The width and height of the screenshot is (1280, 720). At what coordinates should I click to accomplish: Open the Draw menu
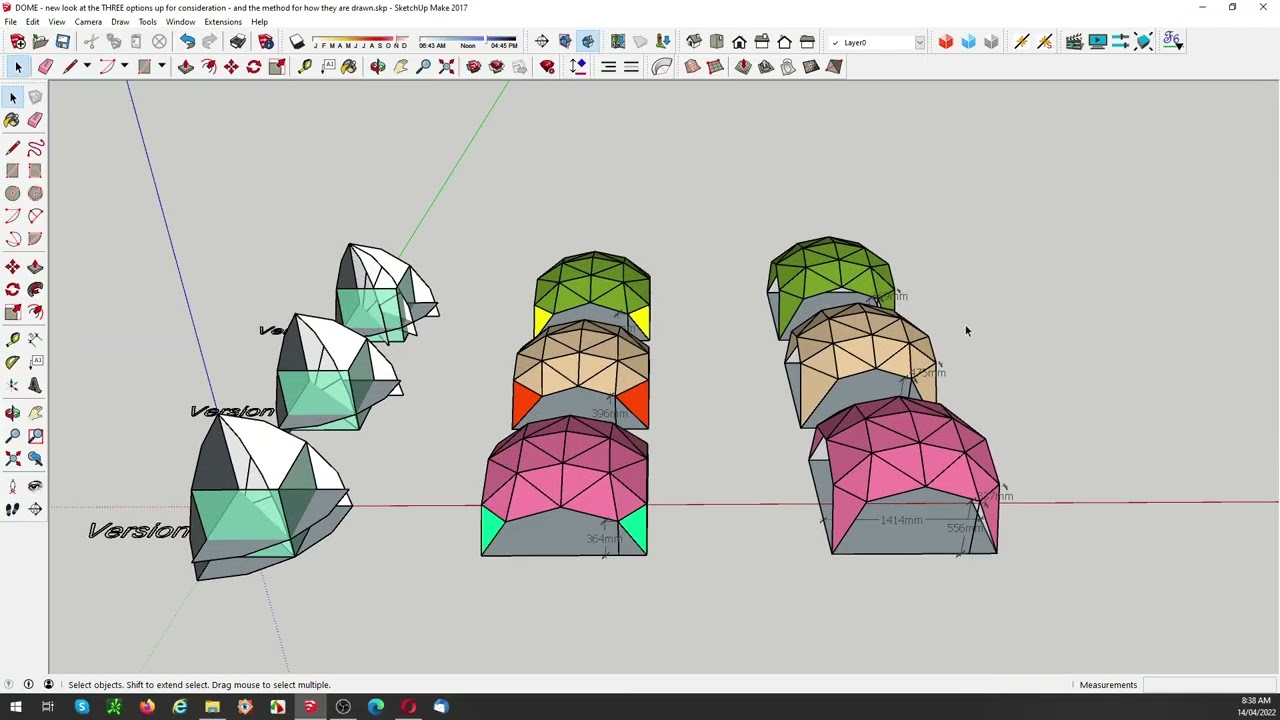click(120, 22)
